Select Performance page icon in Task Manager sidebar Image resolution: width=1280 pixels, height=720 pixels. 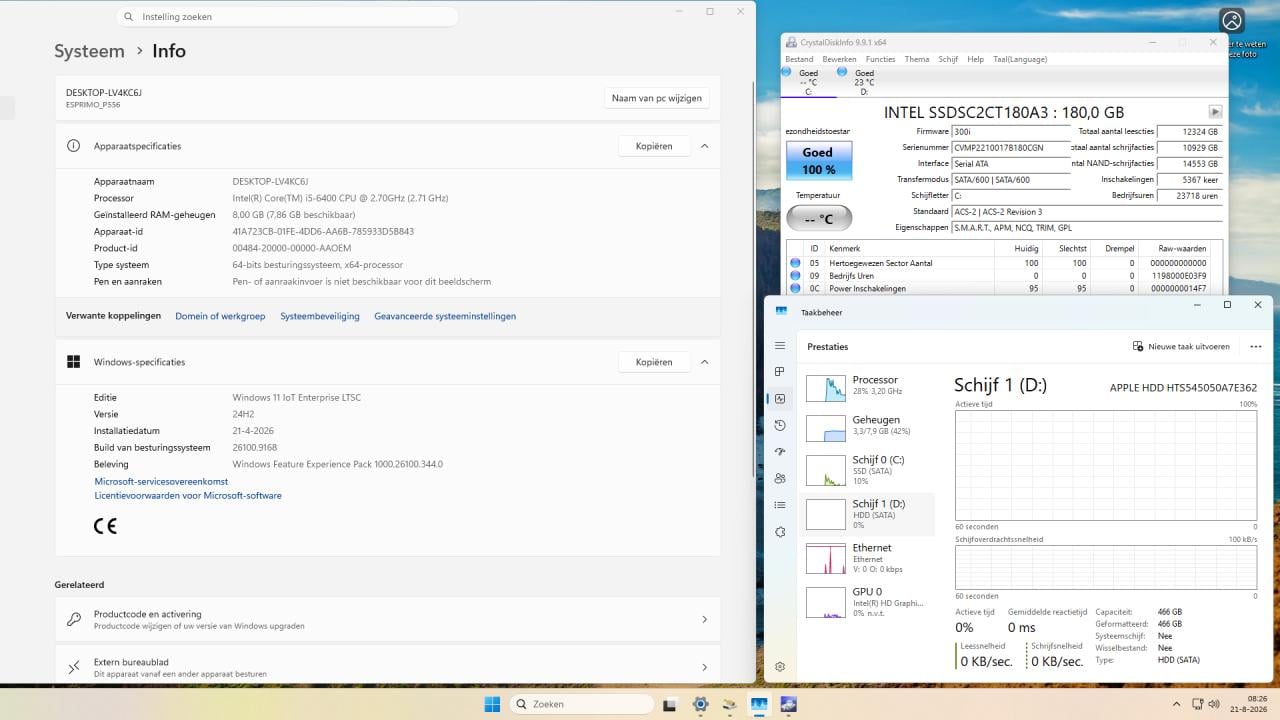click(780, 398)
